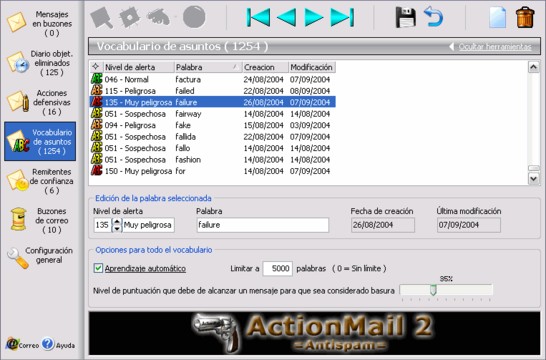Open Mensajes en buzones section
Viewport: 546px width, 360px height.
click(40, 23)
